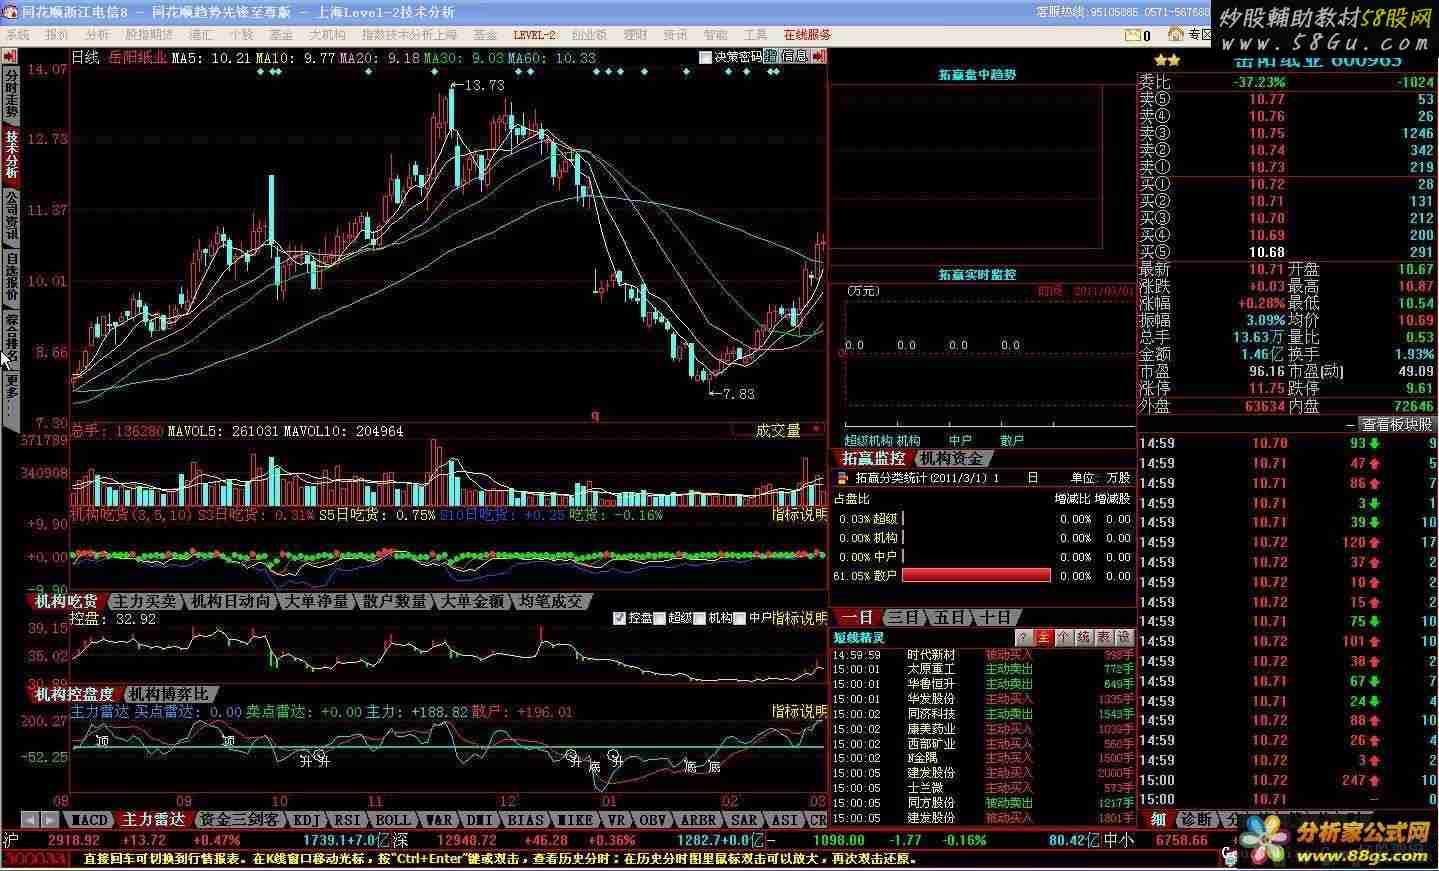Switch to the 均笔成交 tab
1439x871 pixels.
tap(550, 601)
